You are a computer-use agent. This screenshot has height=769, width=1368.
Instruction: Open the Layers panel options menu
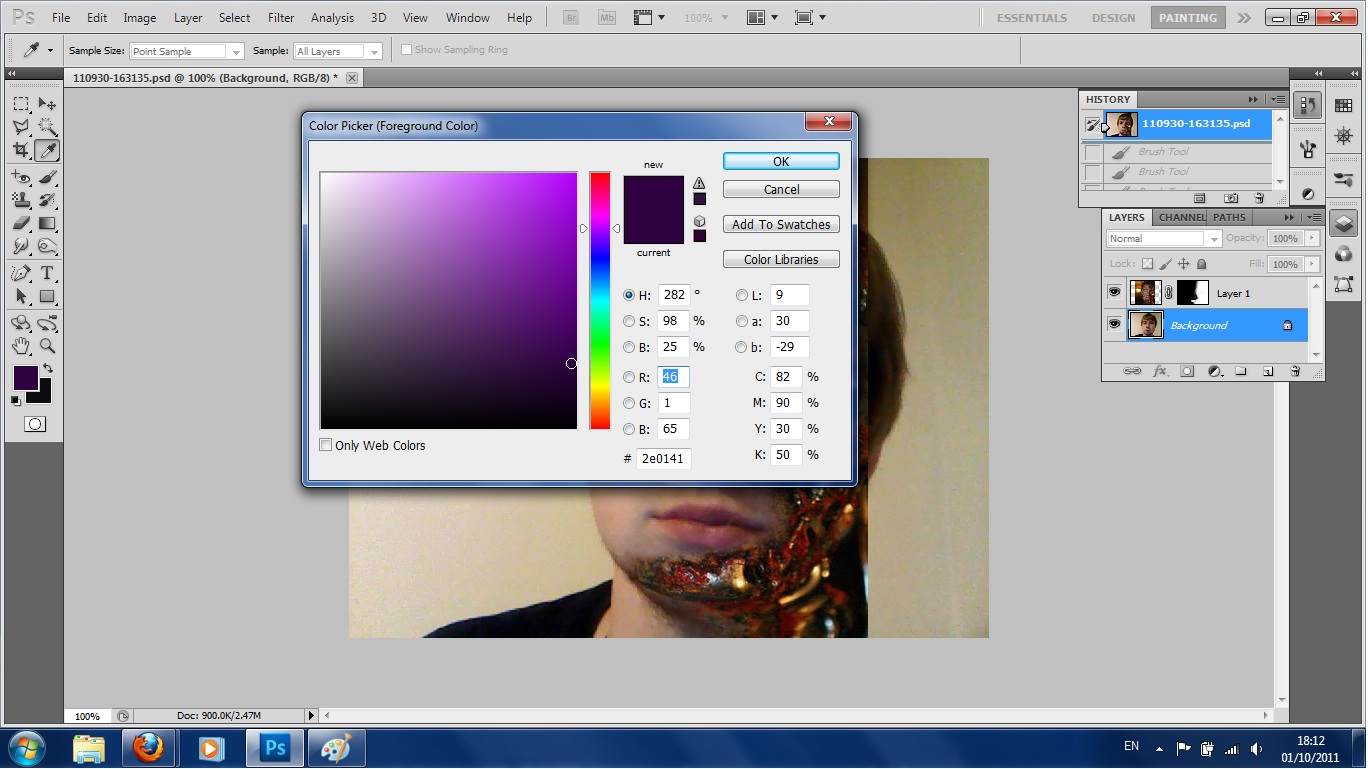tap(1313, 217)
